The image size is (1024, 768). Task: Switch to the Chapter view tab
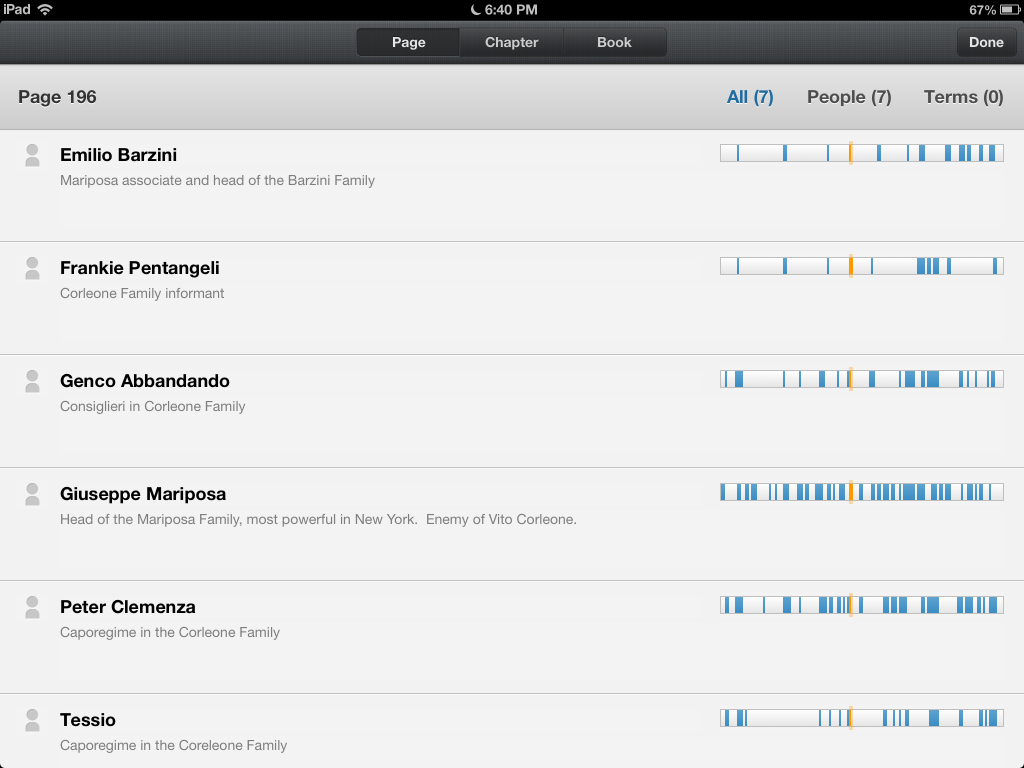pos(511,42)
